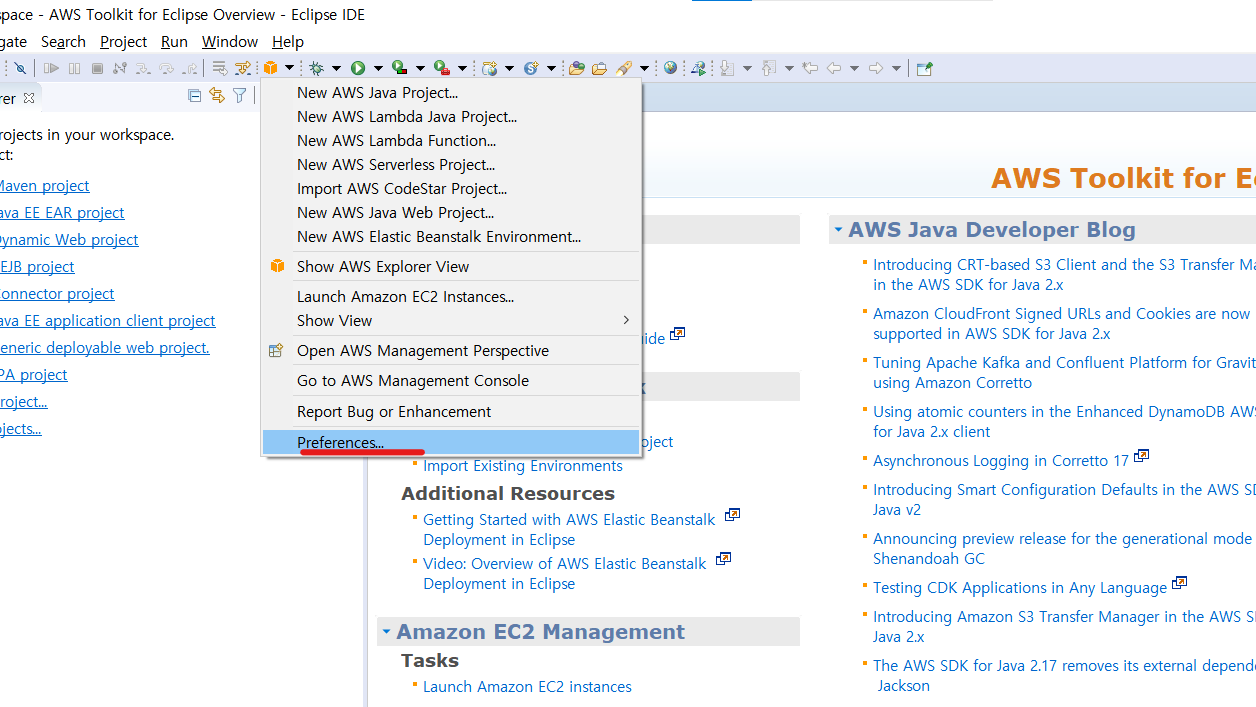Click the Disconnect debug icon

pyautogui.click(x=120, y=68)
